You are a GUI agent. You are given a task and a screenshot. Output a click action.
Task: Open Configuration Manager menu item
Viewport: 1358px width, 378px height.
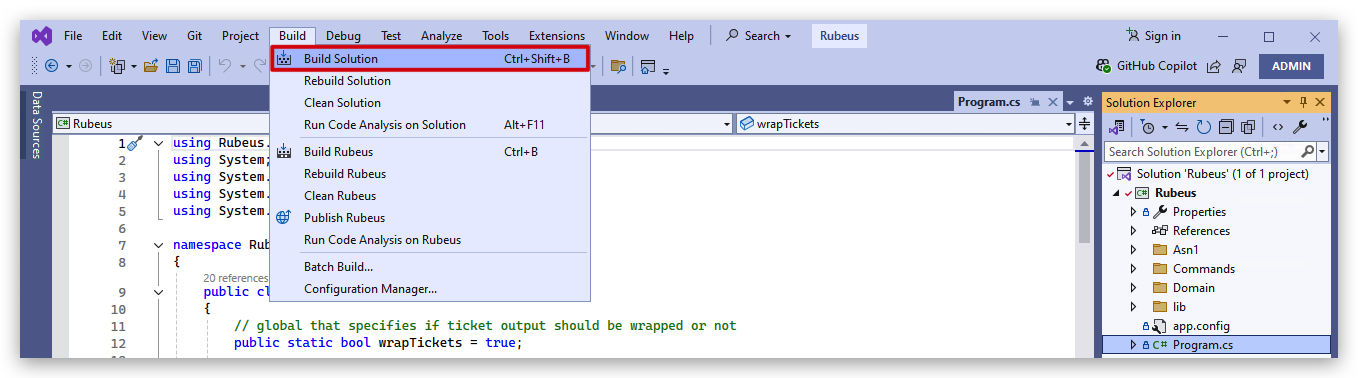point(430,289)
